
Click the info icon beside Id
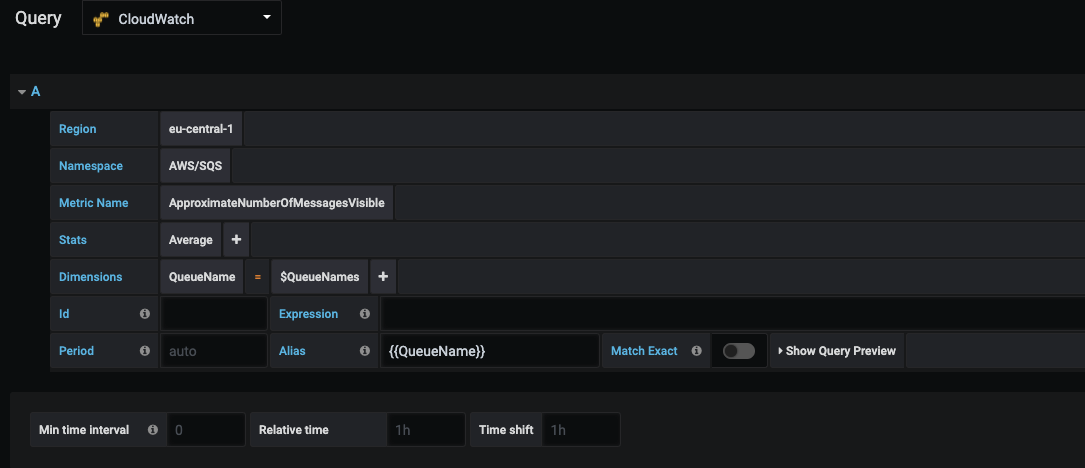[x=145, y=314]
